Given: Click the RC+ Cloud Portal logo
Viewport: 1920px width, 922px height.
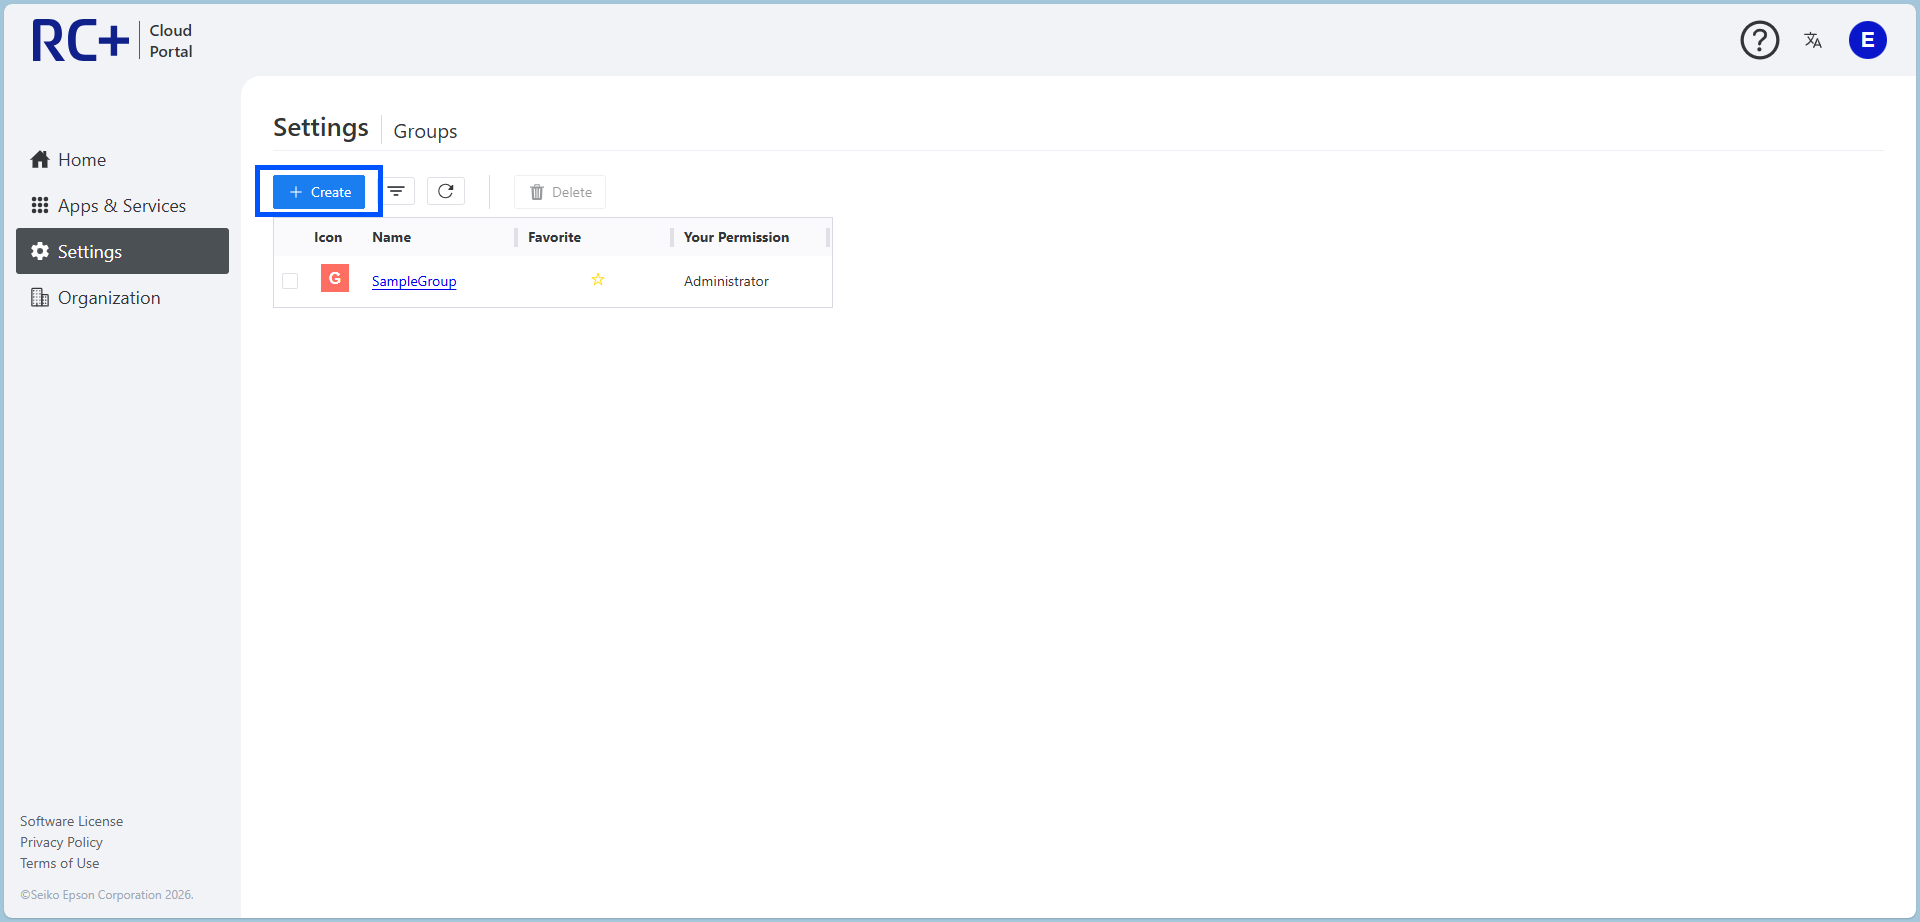Looking at the screenshot, I should pyautogui.click(x=112, y=41).
